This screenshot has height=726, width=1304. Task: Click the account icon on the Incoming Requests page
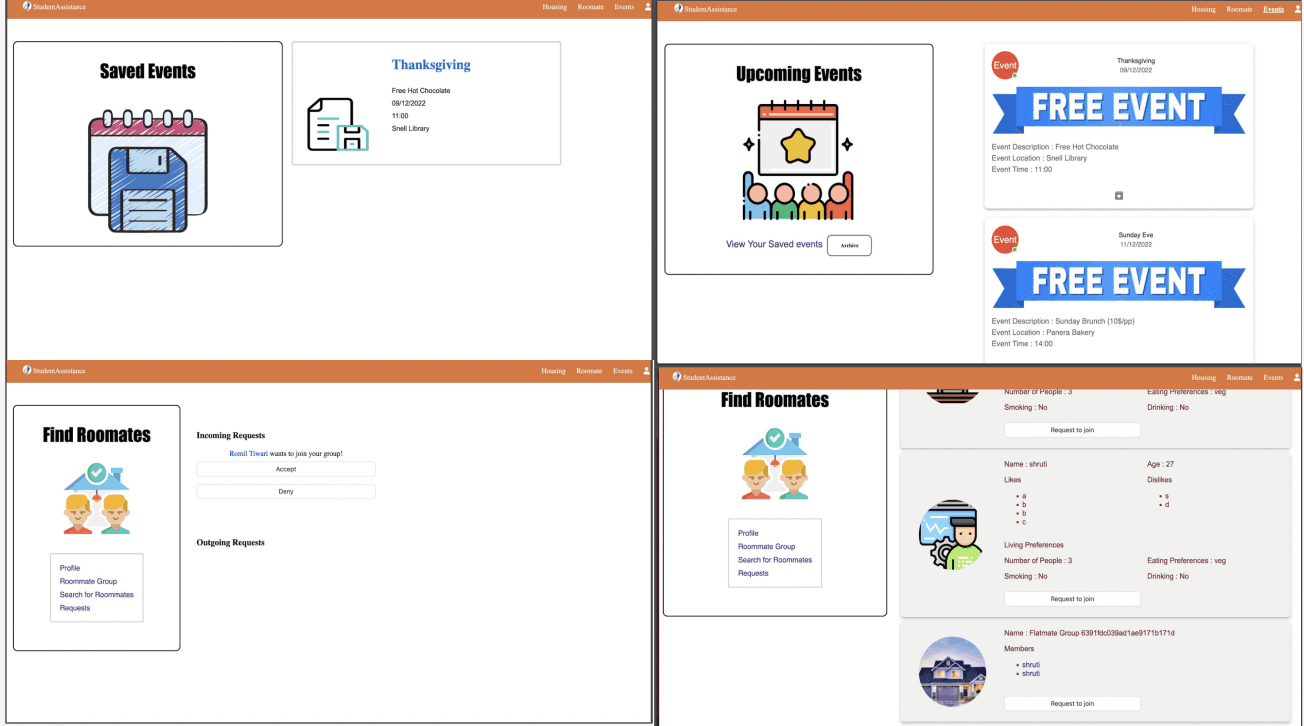point(646,371)
